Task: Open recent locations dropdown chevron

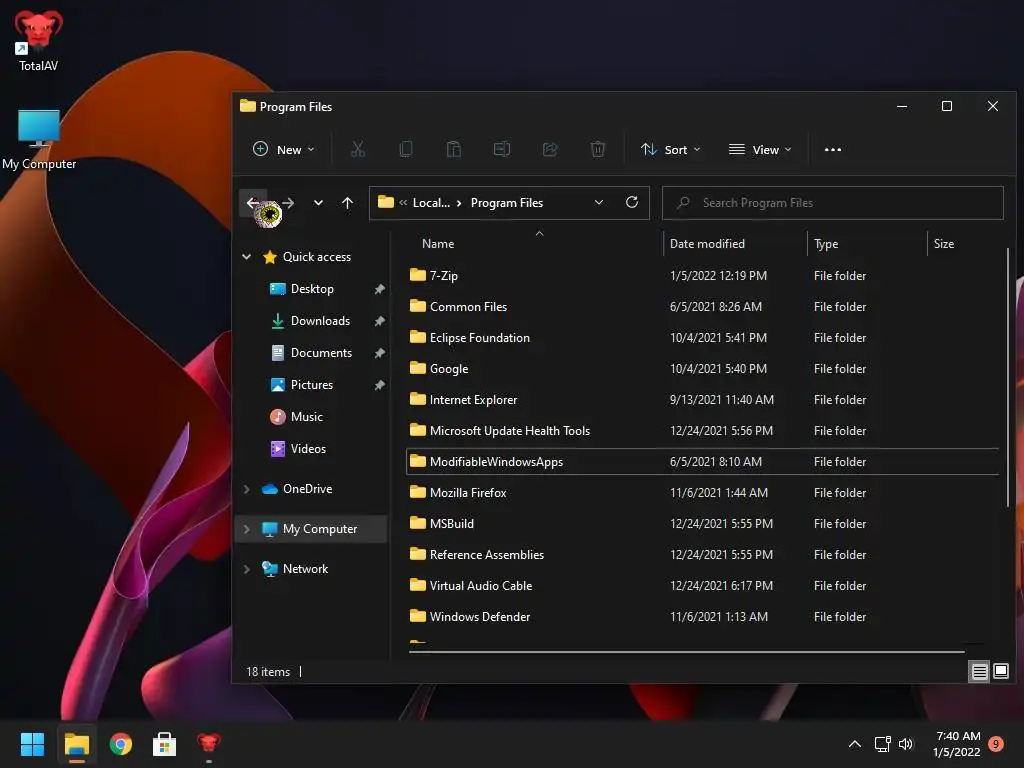Action: click(318, 203)
